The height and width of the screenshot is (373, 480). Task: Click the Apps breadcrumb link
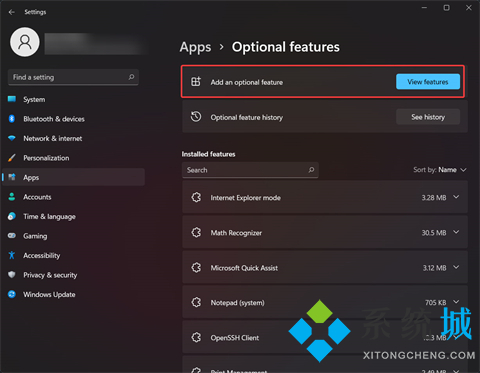[195, 47]
